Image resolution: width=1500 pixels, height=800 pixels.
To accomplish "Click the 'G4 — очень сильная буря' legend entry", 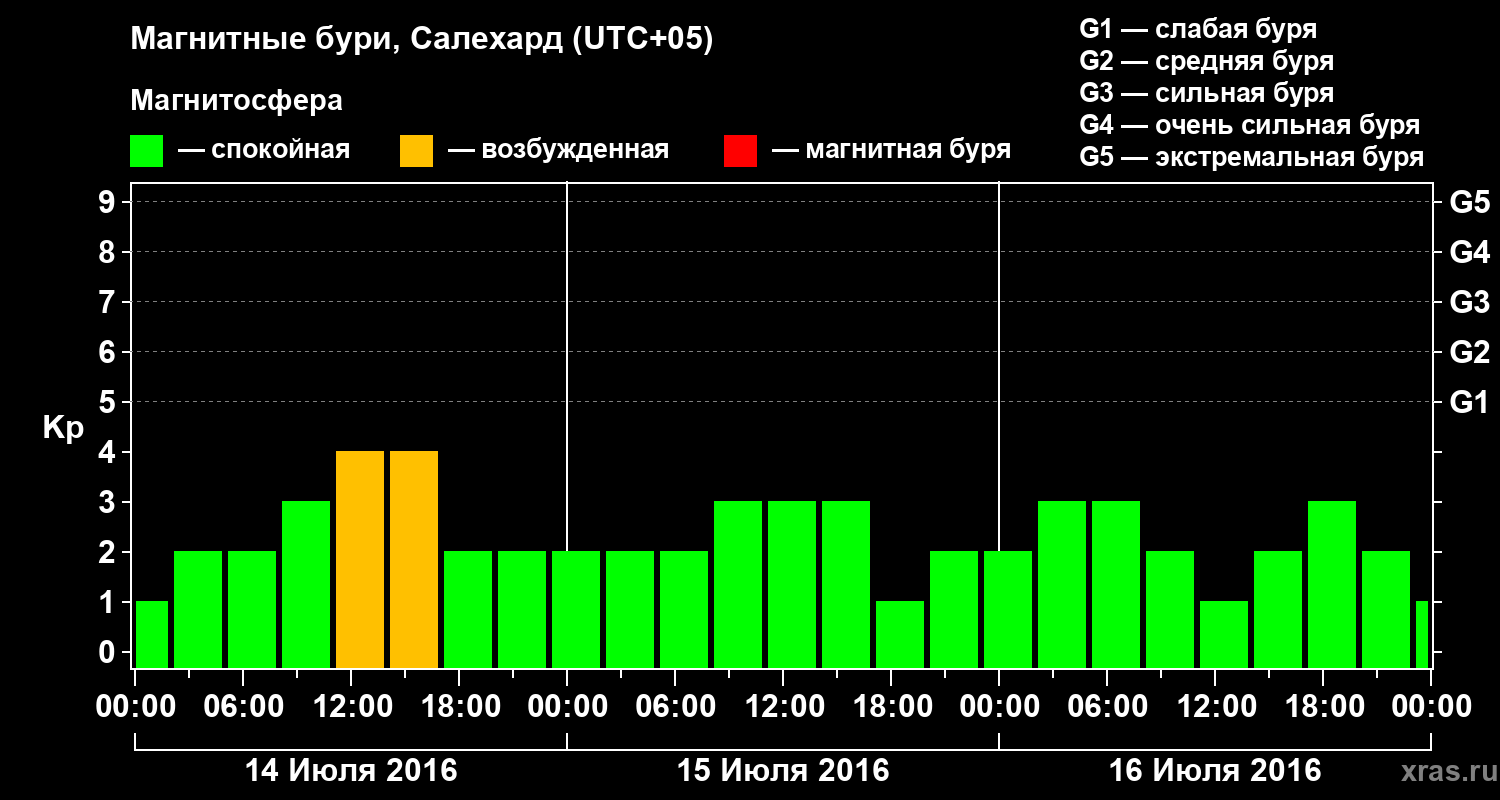I will (1250, 125).
